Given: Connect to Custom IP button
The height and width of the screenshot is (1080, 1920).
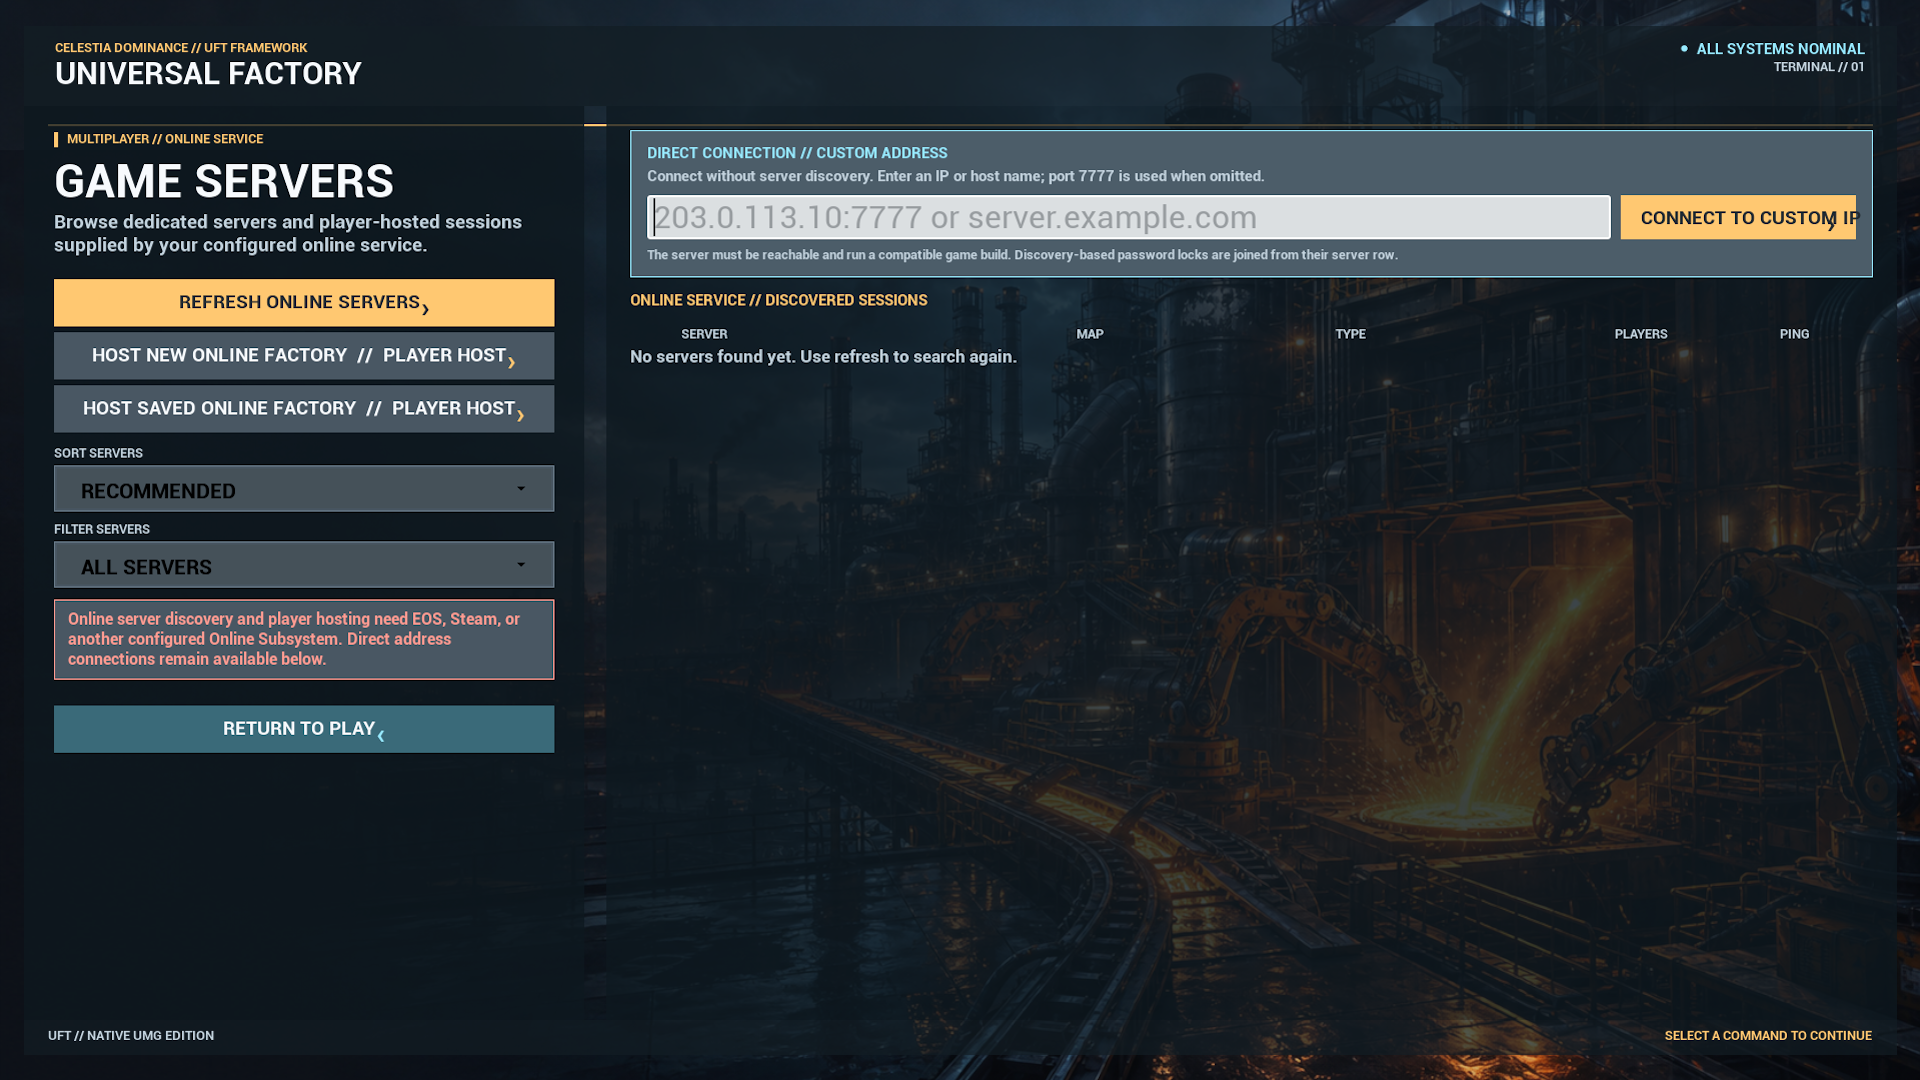Looking at the screenshot, I should (x=1738, y=217).
